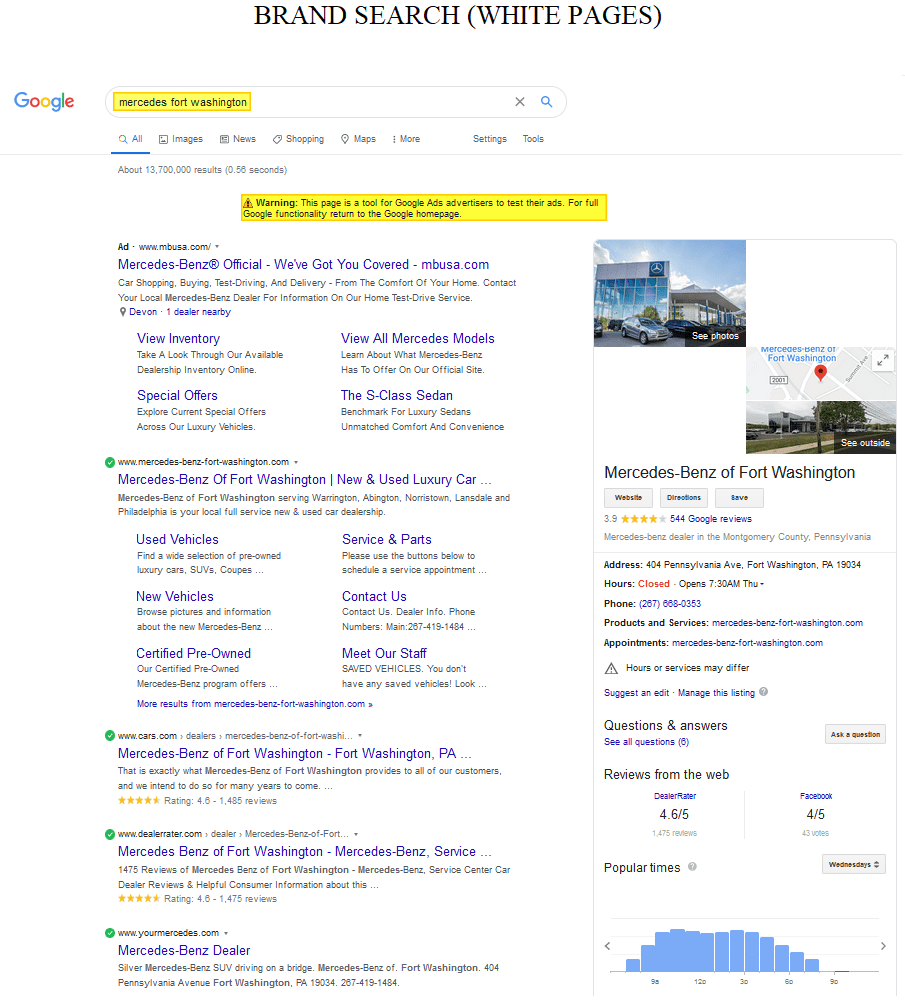
Task: Click Suggest an edit link
Action: (636, 694)
